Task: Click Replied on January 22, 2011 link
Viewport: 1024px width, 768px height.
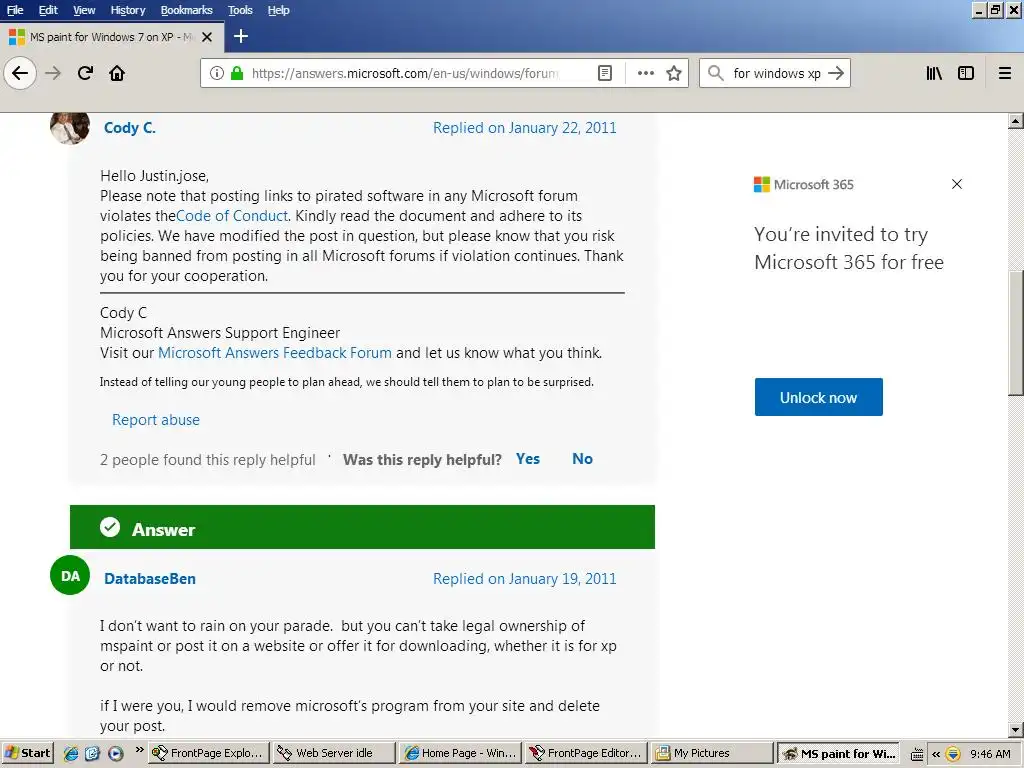Action: (x=524, y=127)
